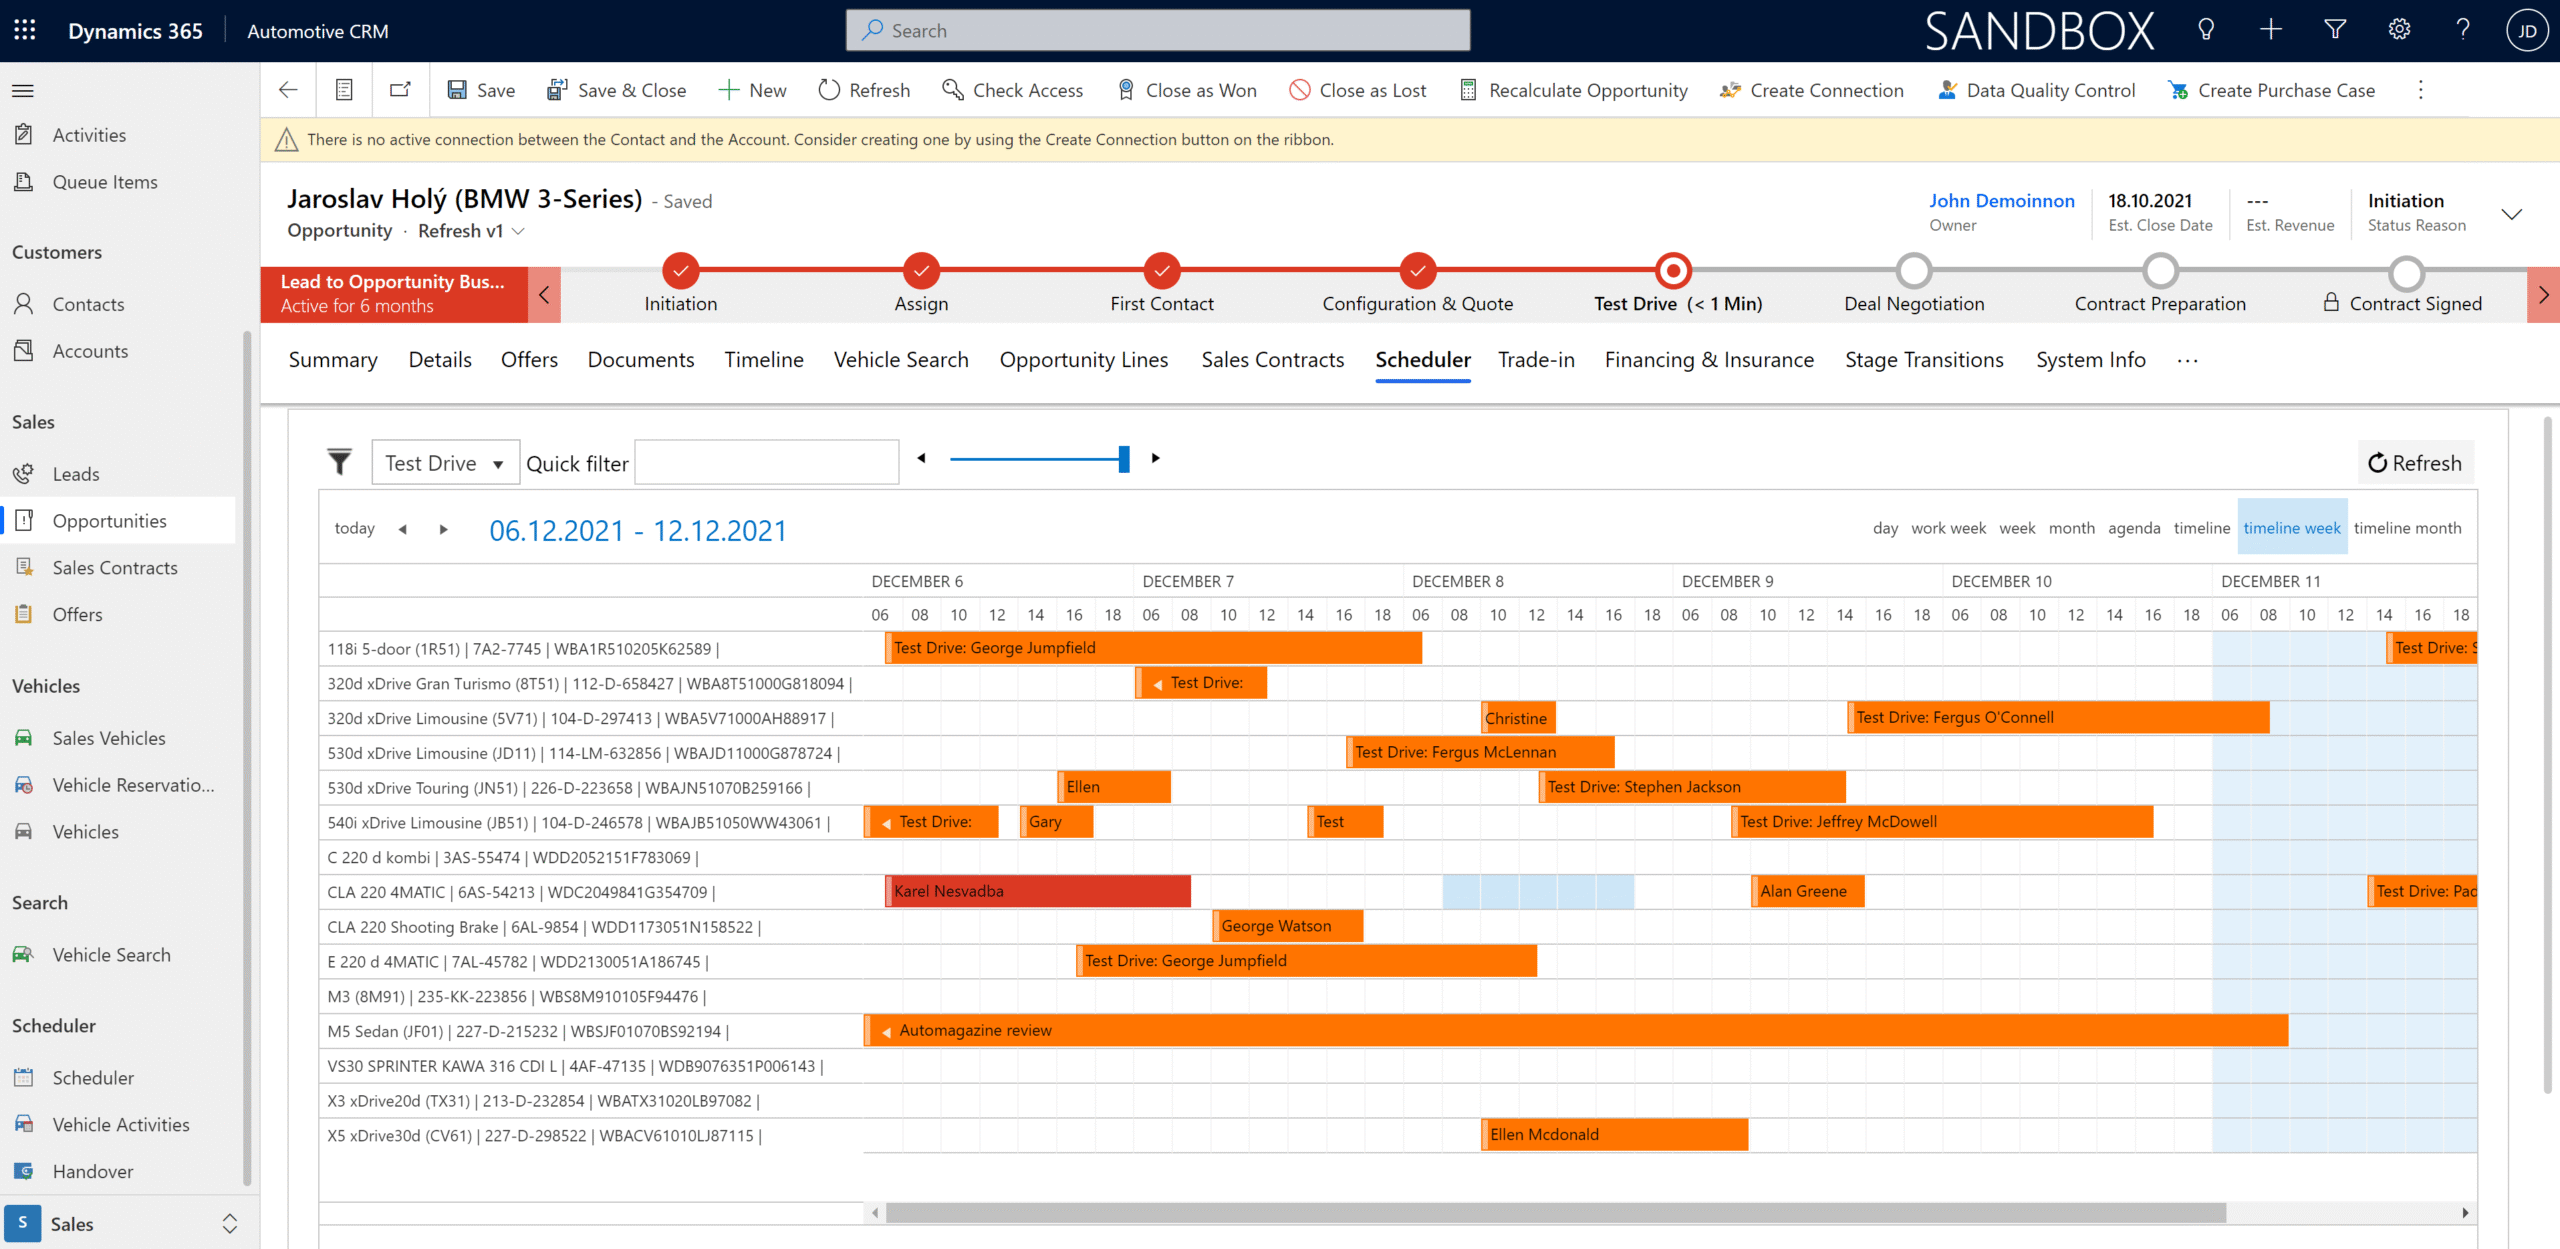The image size is (2560, 1249).
Task: Click the lightbulb assistant icon in header
Action: coord(2206,30)
